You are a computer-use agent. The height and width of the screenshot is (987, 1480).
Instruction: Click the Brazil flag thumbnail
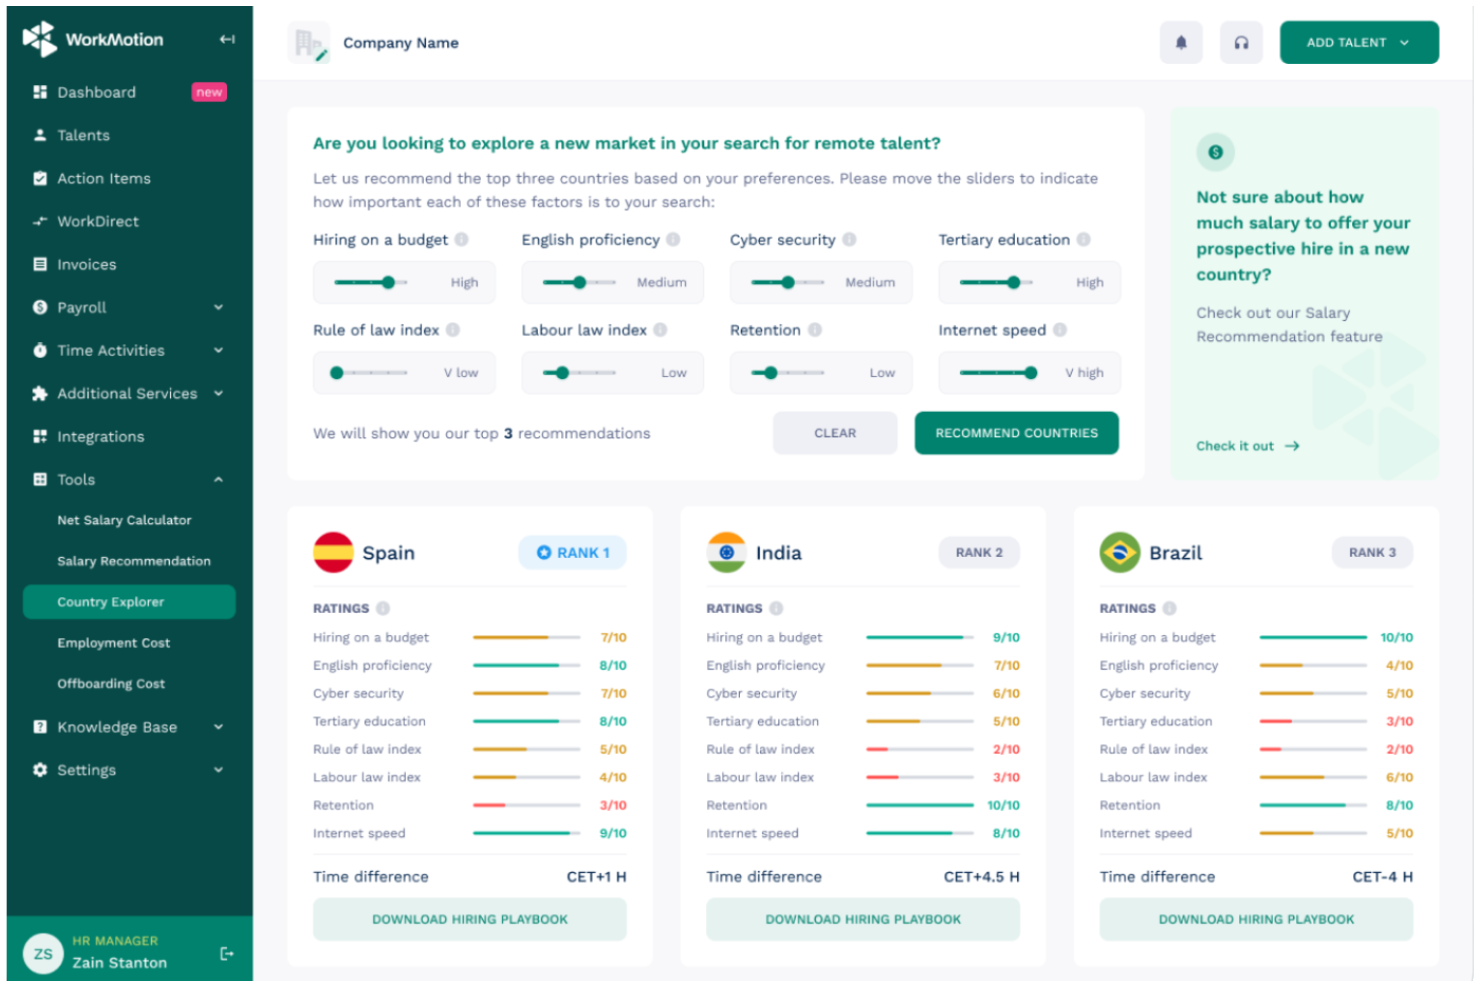point(1120,552)
